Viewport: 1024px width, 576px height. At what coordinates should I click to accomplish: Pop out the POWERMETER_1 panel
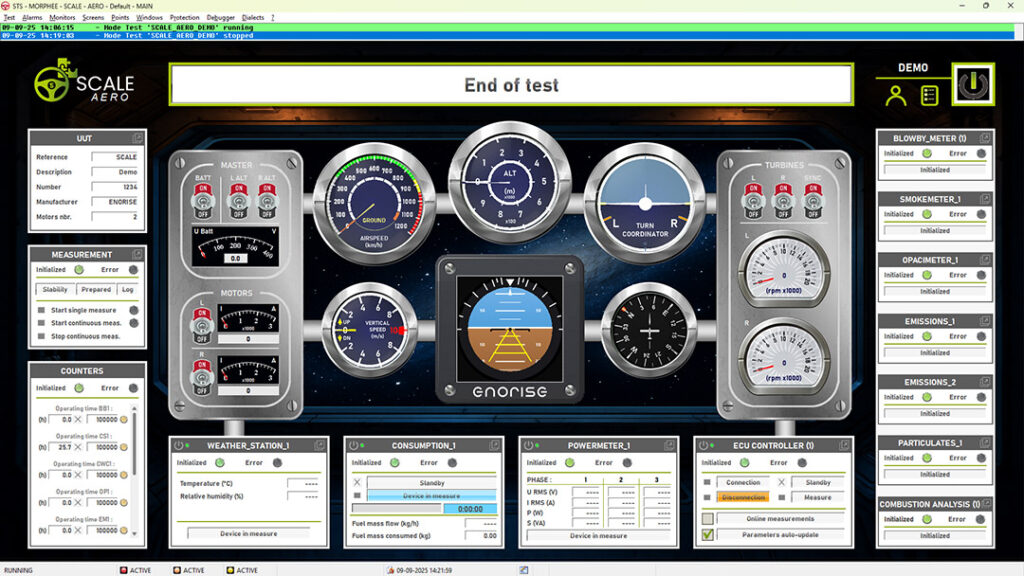[x=669, y=445]
